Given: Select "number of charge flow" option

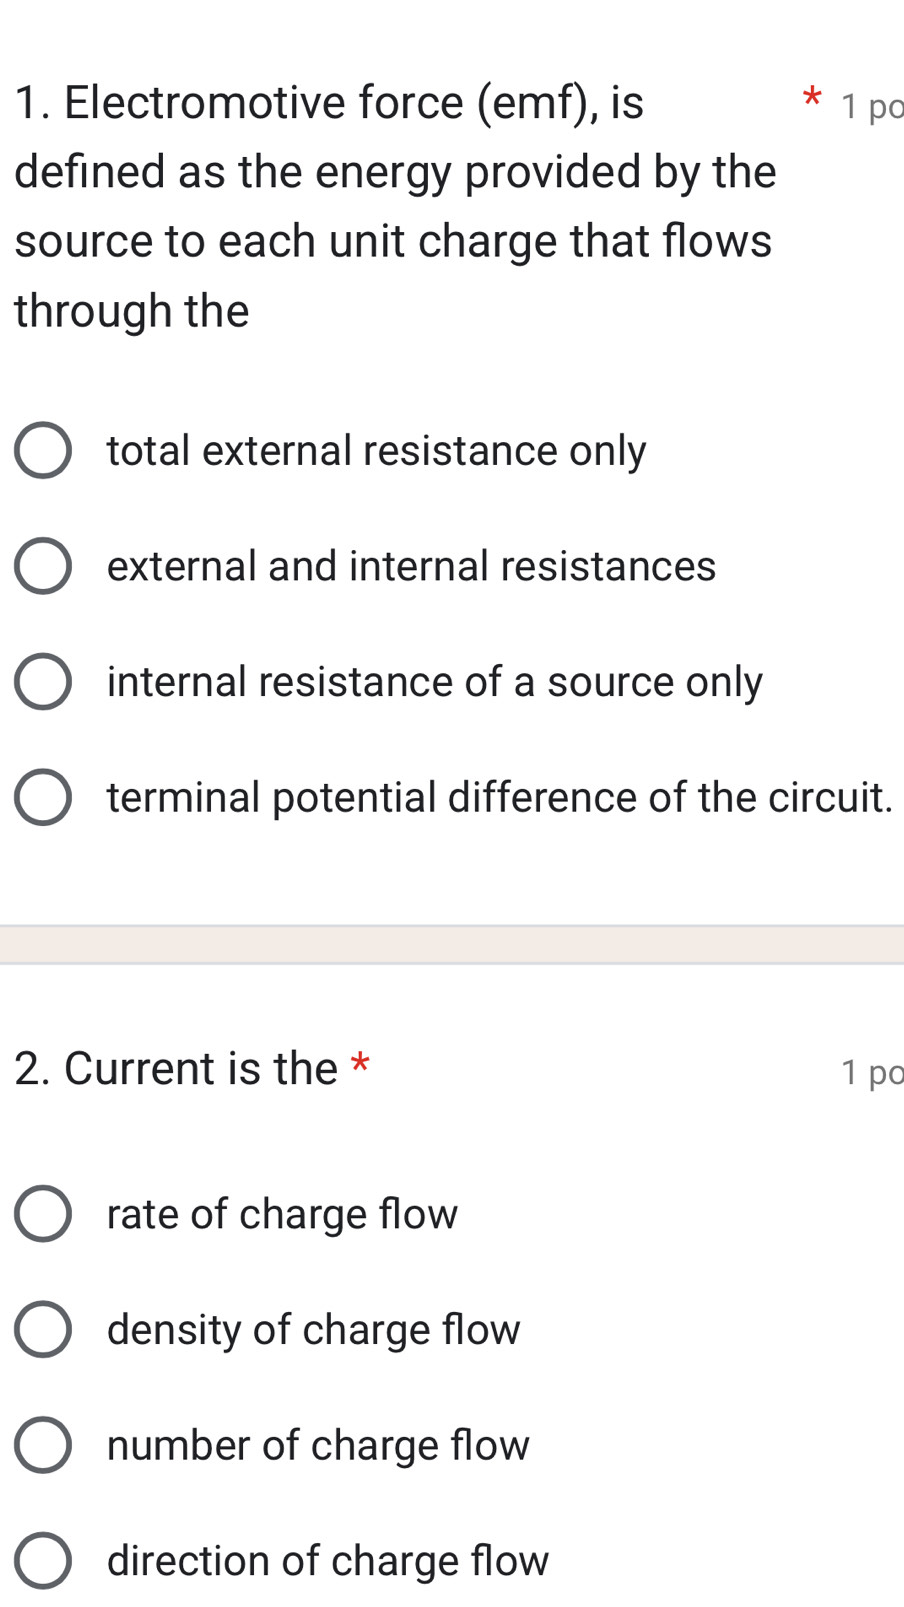Looking at the screenshot, I should point(42,1444).
